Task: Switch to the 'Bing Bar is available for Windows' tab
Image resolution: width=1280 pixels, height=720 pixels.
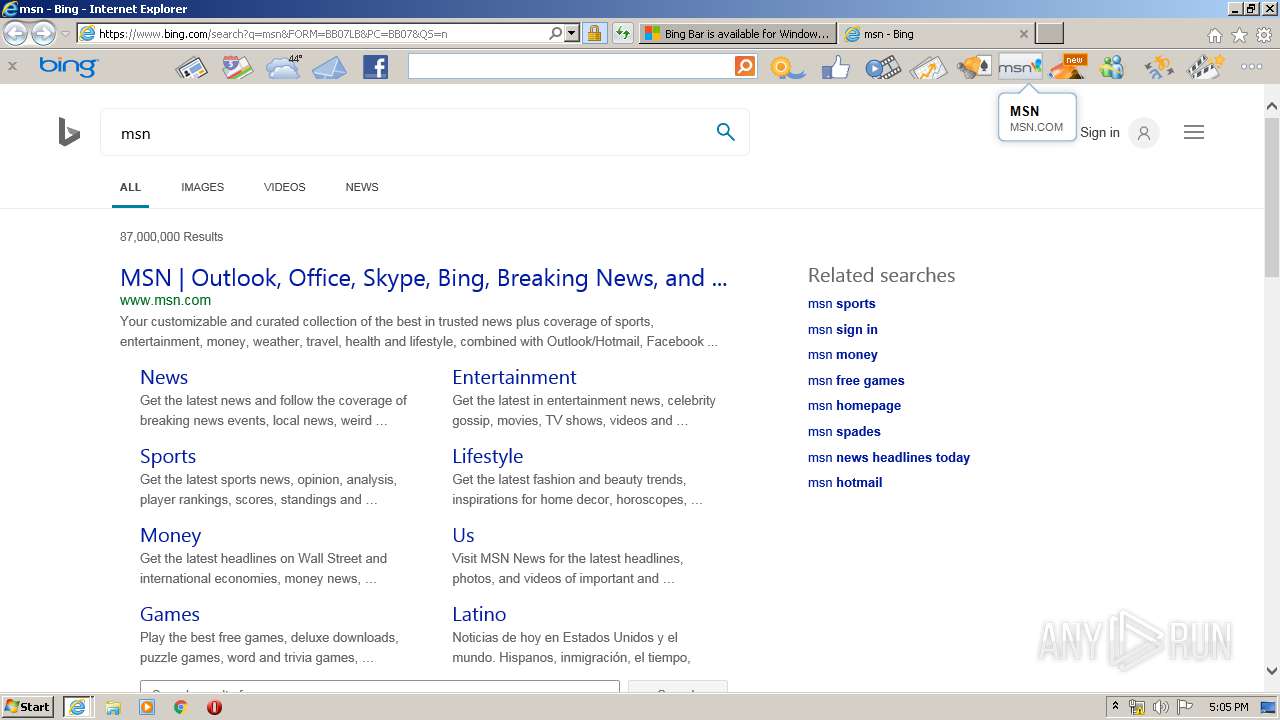Action: click(x=736, y=34)
